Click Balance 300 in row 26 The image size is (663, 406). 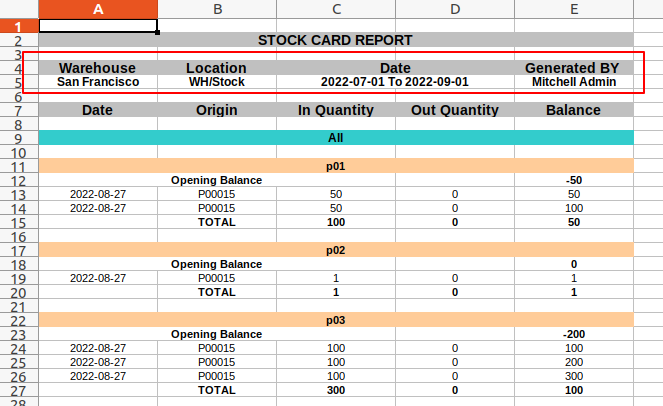(574, 376)
